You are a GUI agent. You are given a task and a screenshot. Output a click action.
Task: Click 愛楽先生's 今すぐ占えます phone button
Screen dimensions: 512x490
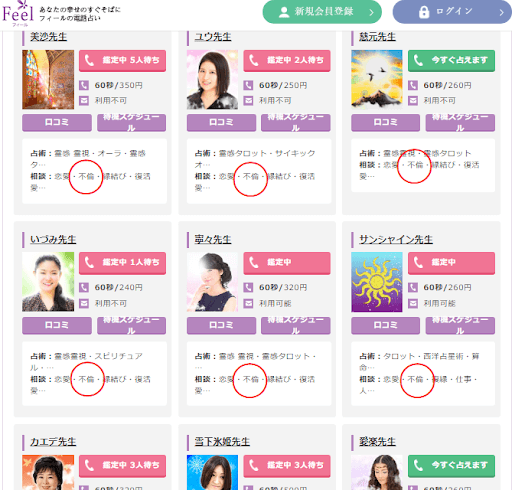coord(451,466)
